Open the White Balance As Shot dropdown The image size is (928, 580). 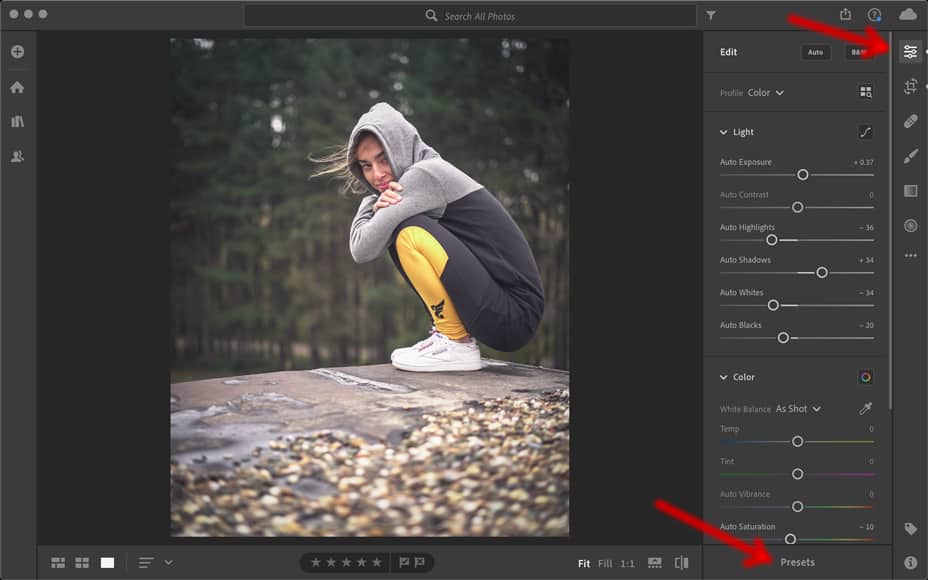pos(798,409)
